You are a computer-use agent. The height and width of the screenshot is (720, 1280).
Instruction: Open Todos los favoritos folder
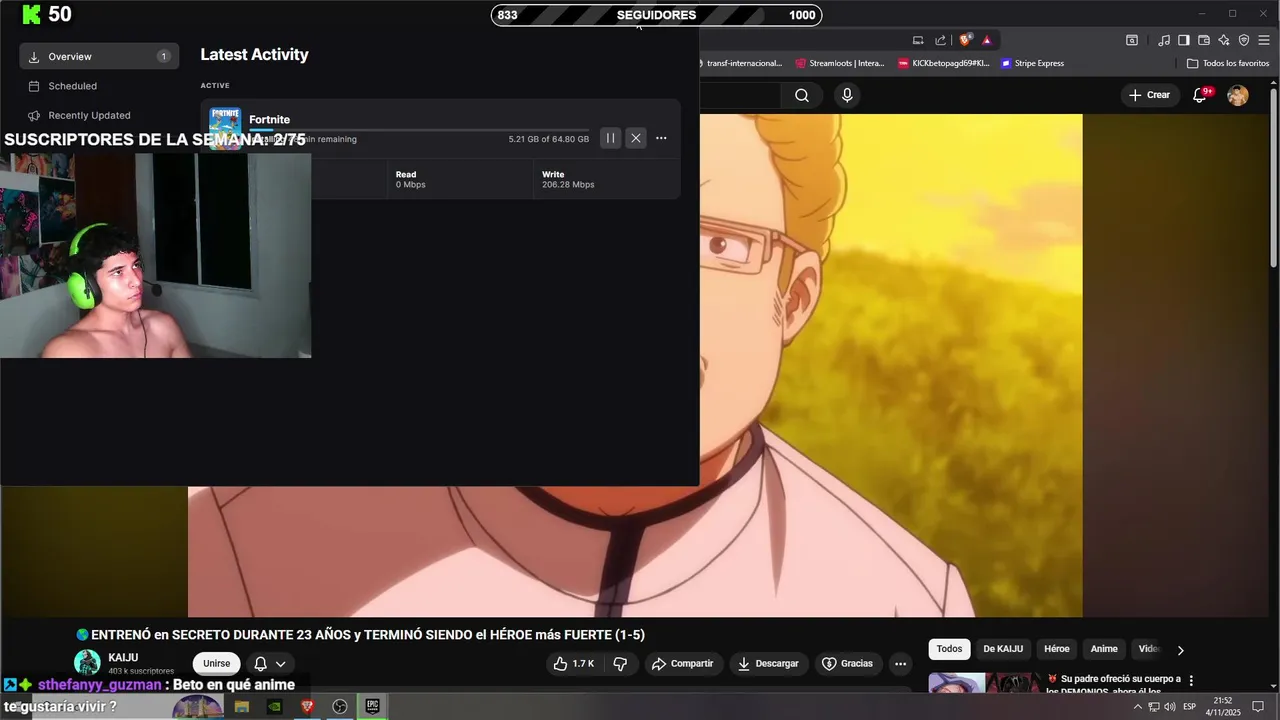click(1228, 63)
